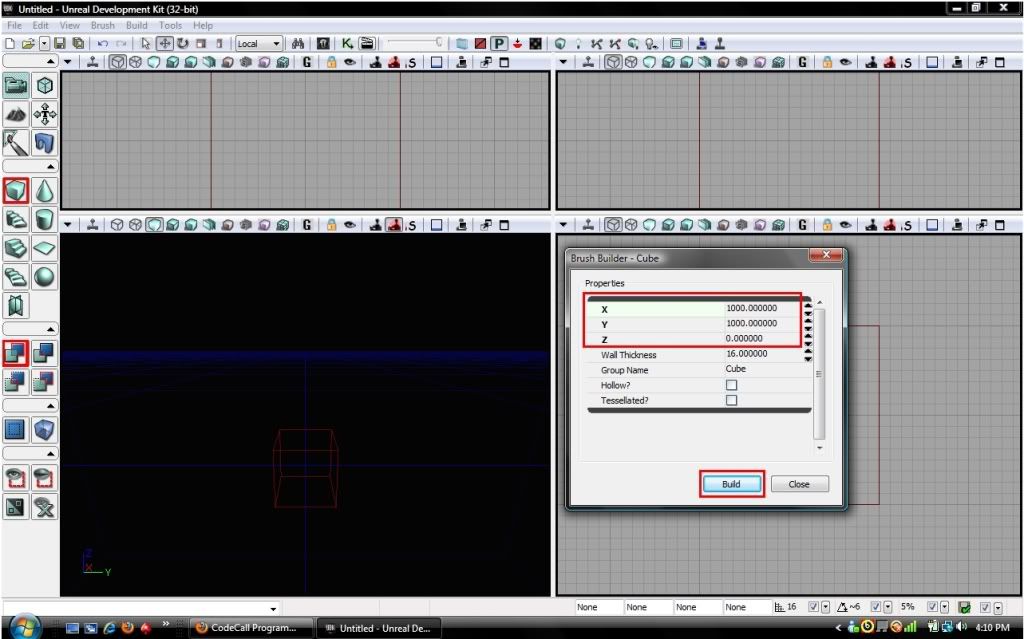This screenshot has height=639, width=1024.
Task: Open the dropdown arrow next to the Open icon
Action: click(x=44, y=43)
